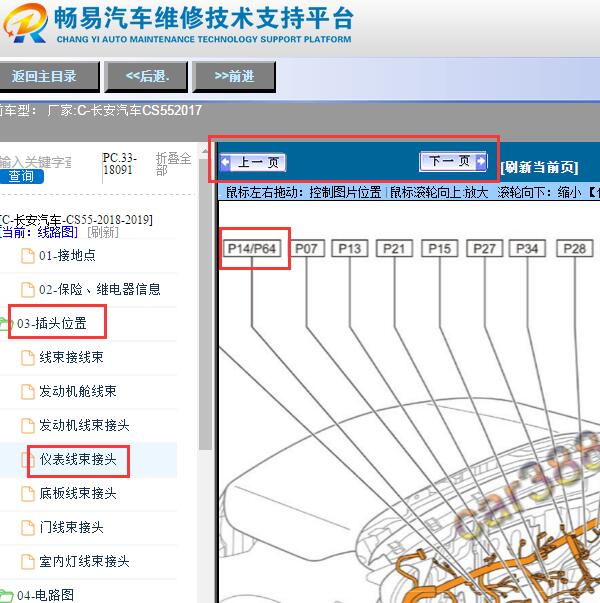This screenshot has width=600, height=603.
Task: Click the 查询 search button
Action: point(21,176)
